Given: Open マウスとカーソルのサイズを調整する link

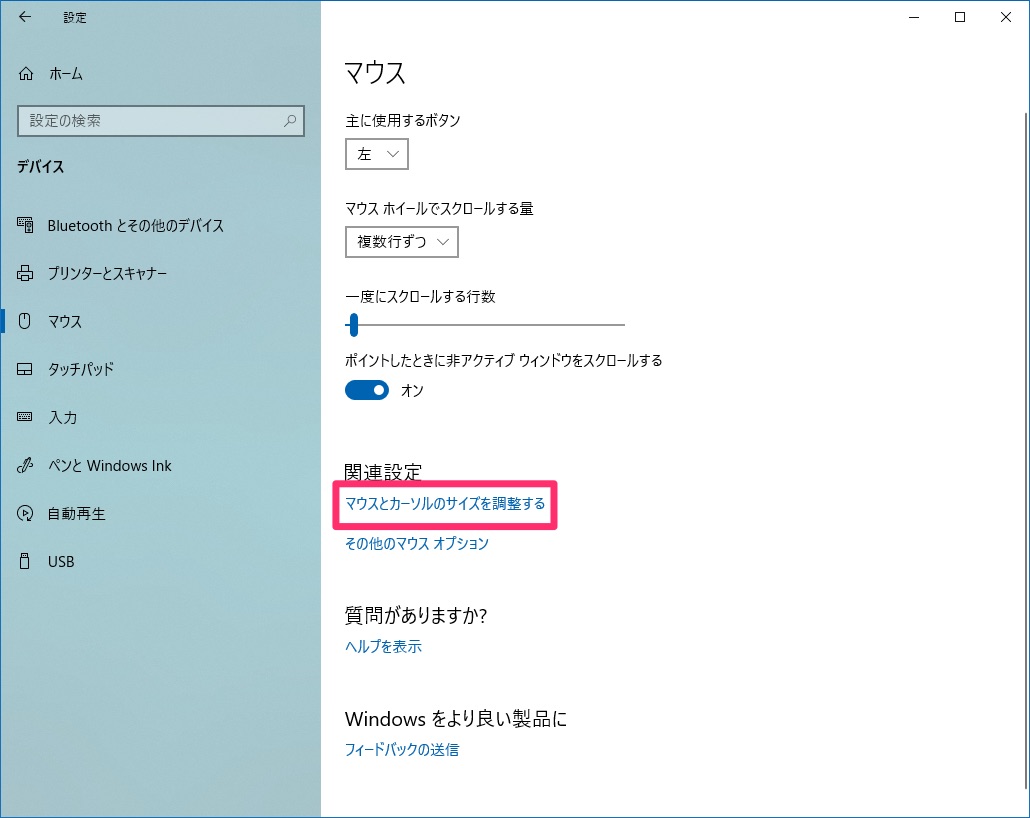Looking at the screenshot, I should [445, 504].
